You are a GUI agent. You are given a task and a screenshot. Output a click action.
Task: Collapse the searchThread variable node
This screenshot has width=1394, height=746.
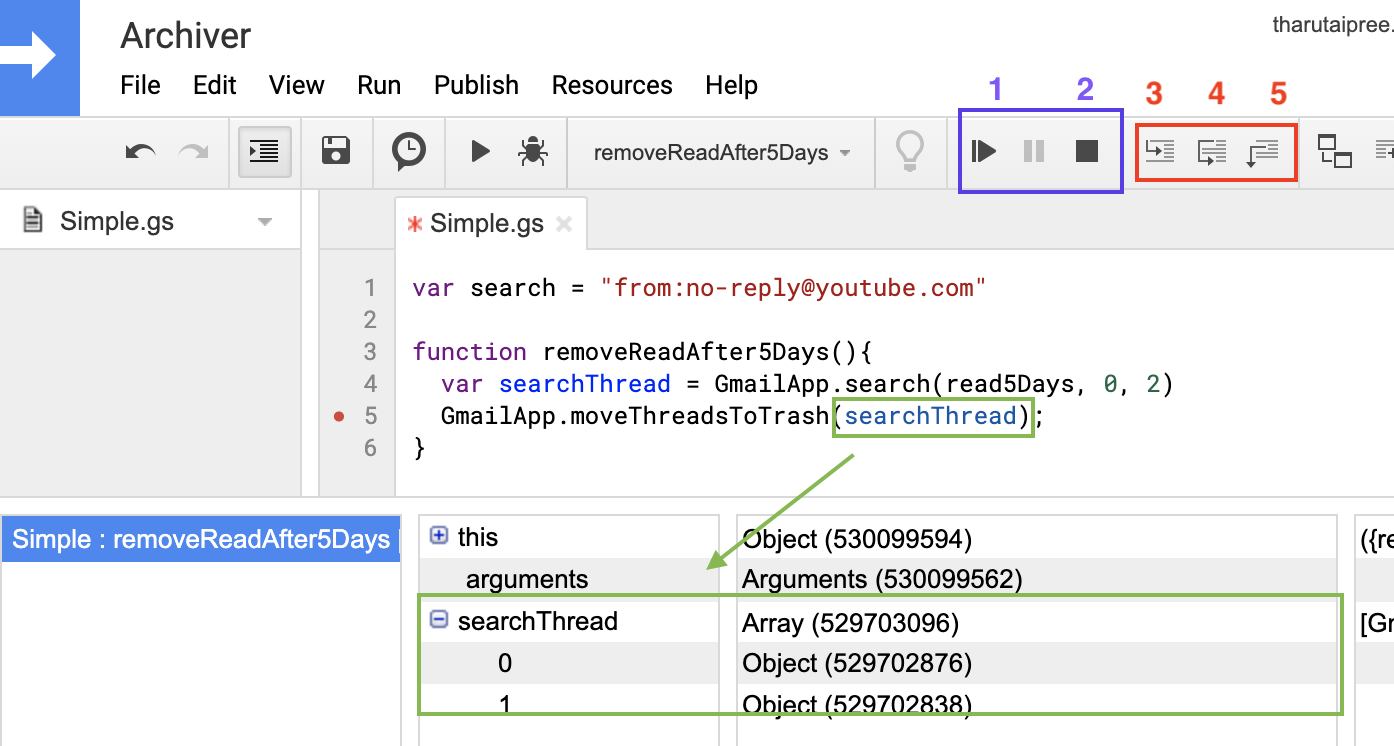coord(438,620)
